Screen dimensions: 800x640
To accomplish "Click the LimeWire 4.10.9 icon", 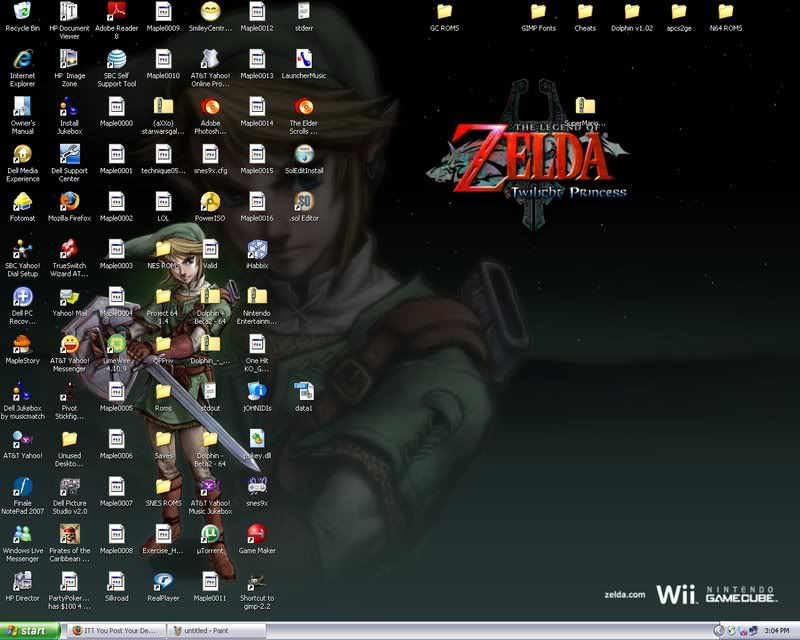I will point(116,343).
